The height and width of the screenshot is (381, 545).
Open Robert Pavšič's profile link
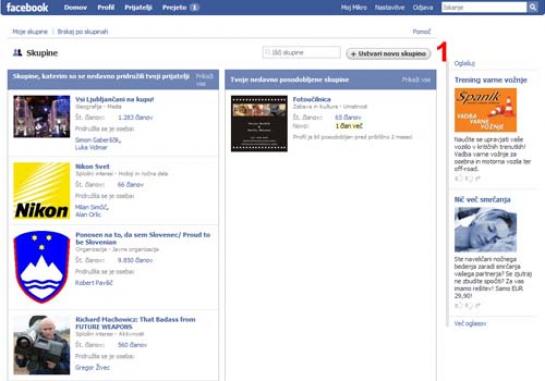(94, 283)
